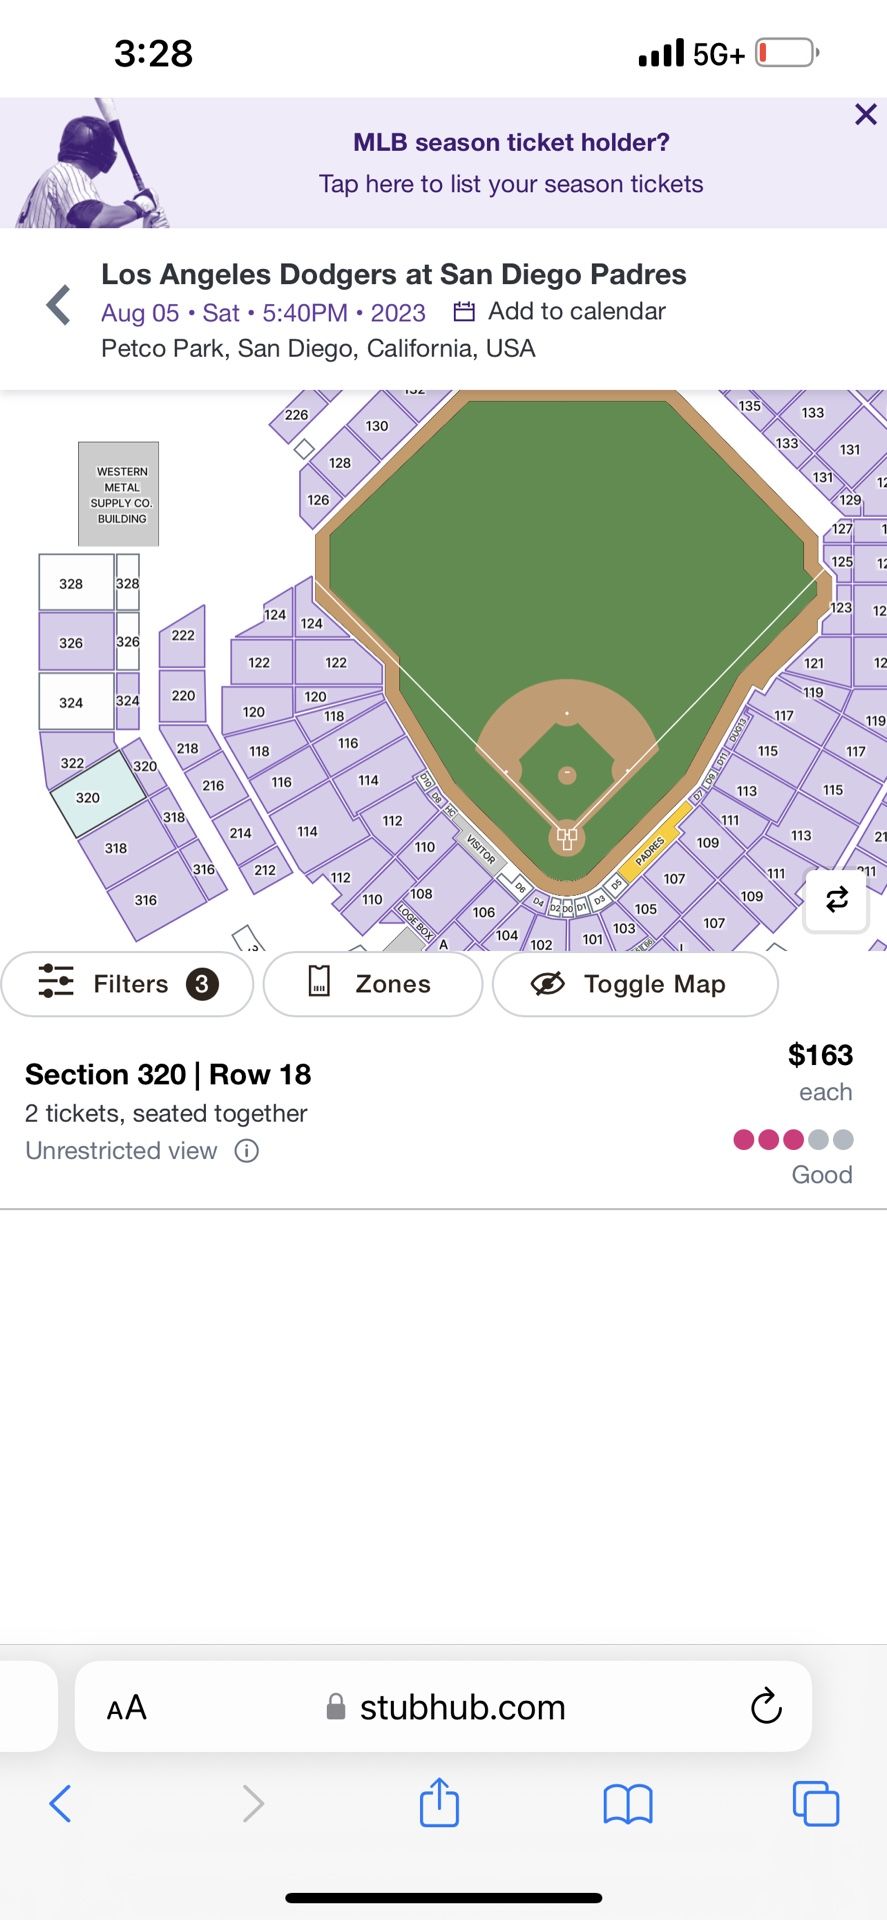
Task: Click the Add to calendar icon
Action: 464,312
